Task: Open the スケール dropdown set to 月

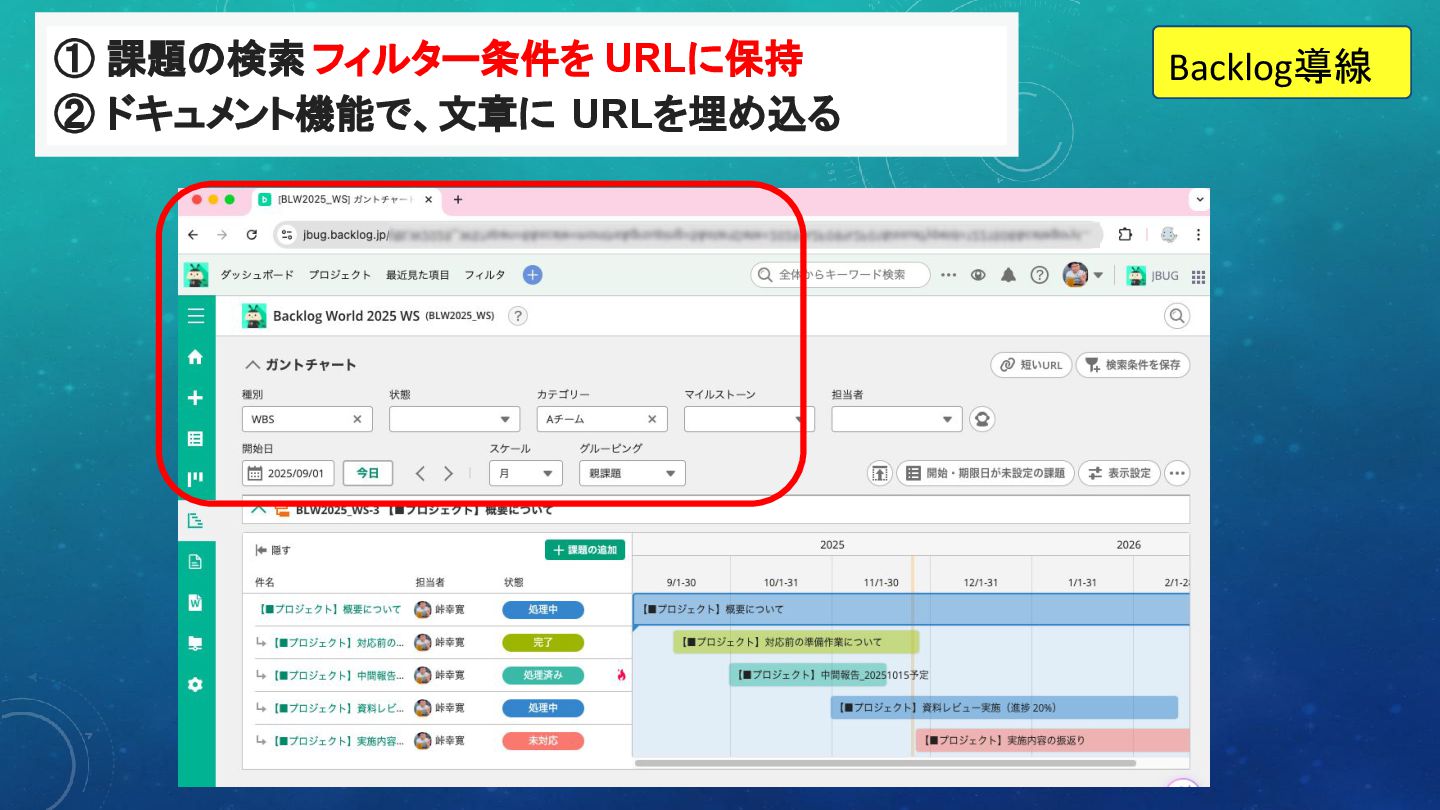Action: [x=526, y=473]
